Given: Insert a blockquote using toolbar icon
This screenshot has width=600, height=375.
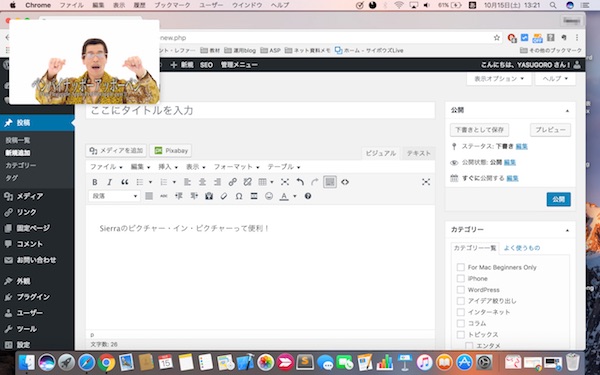Looking at the screenshot, I should (x=125, y=182).
